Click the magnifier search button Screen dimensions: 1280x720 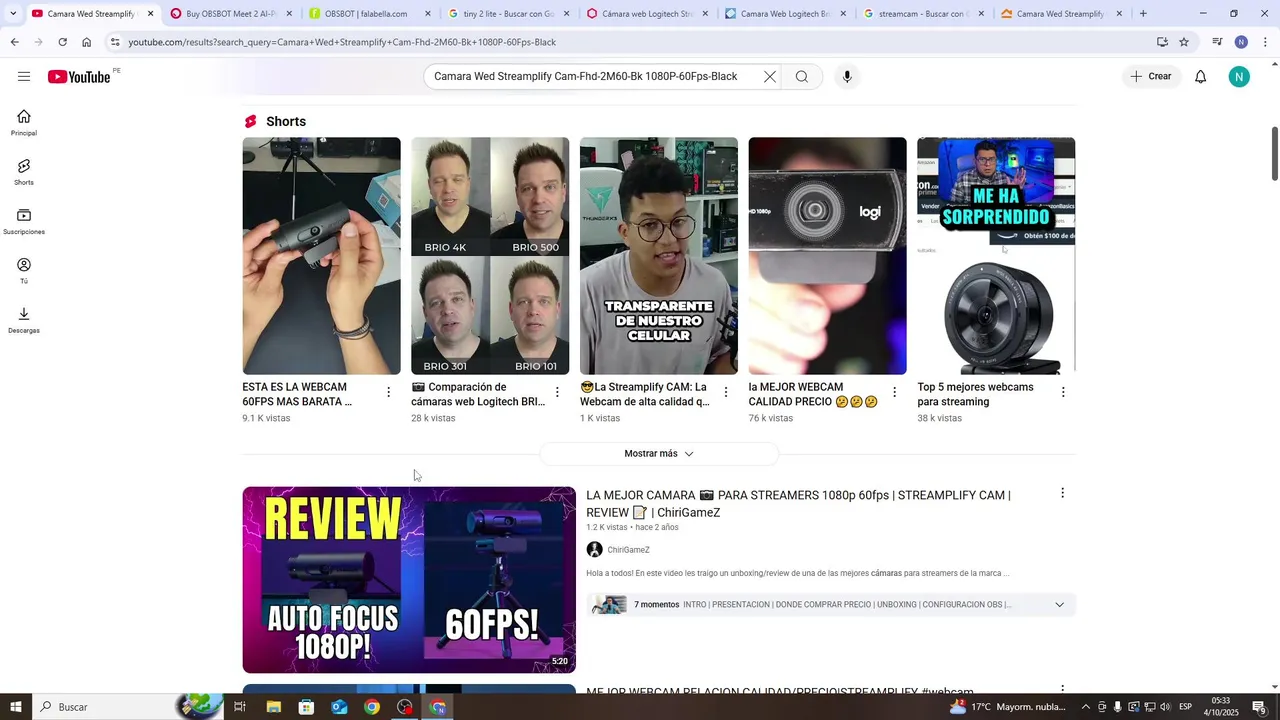[x=802, y=77]
